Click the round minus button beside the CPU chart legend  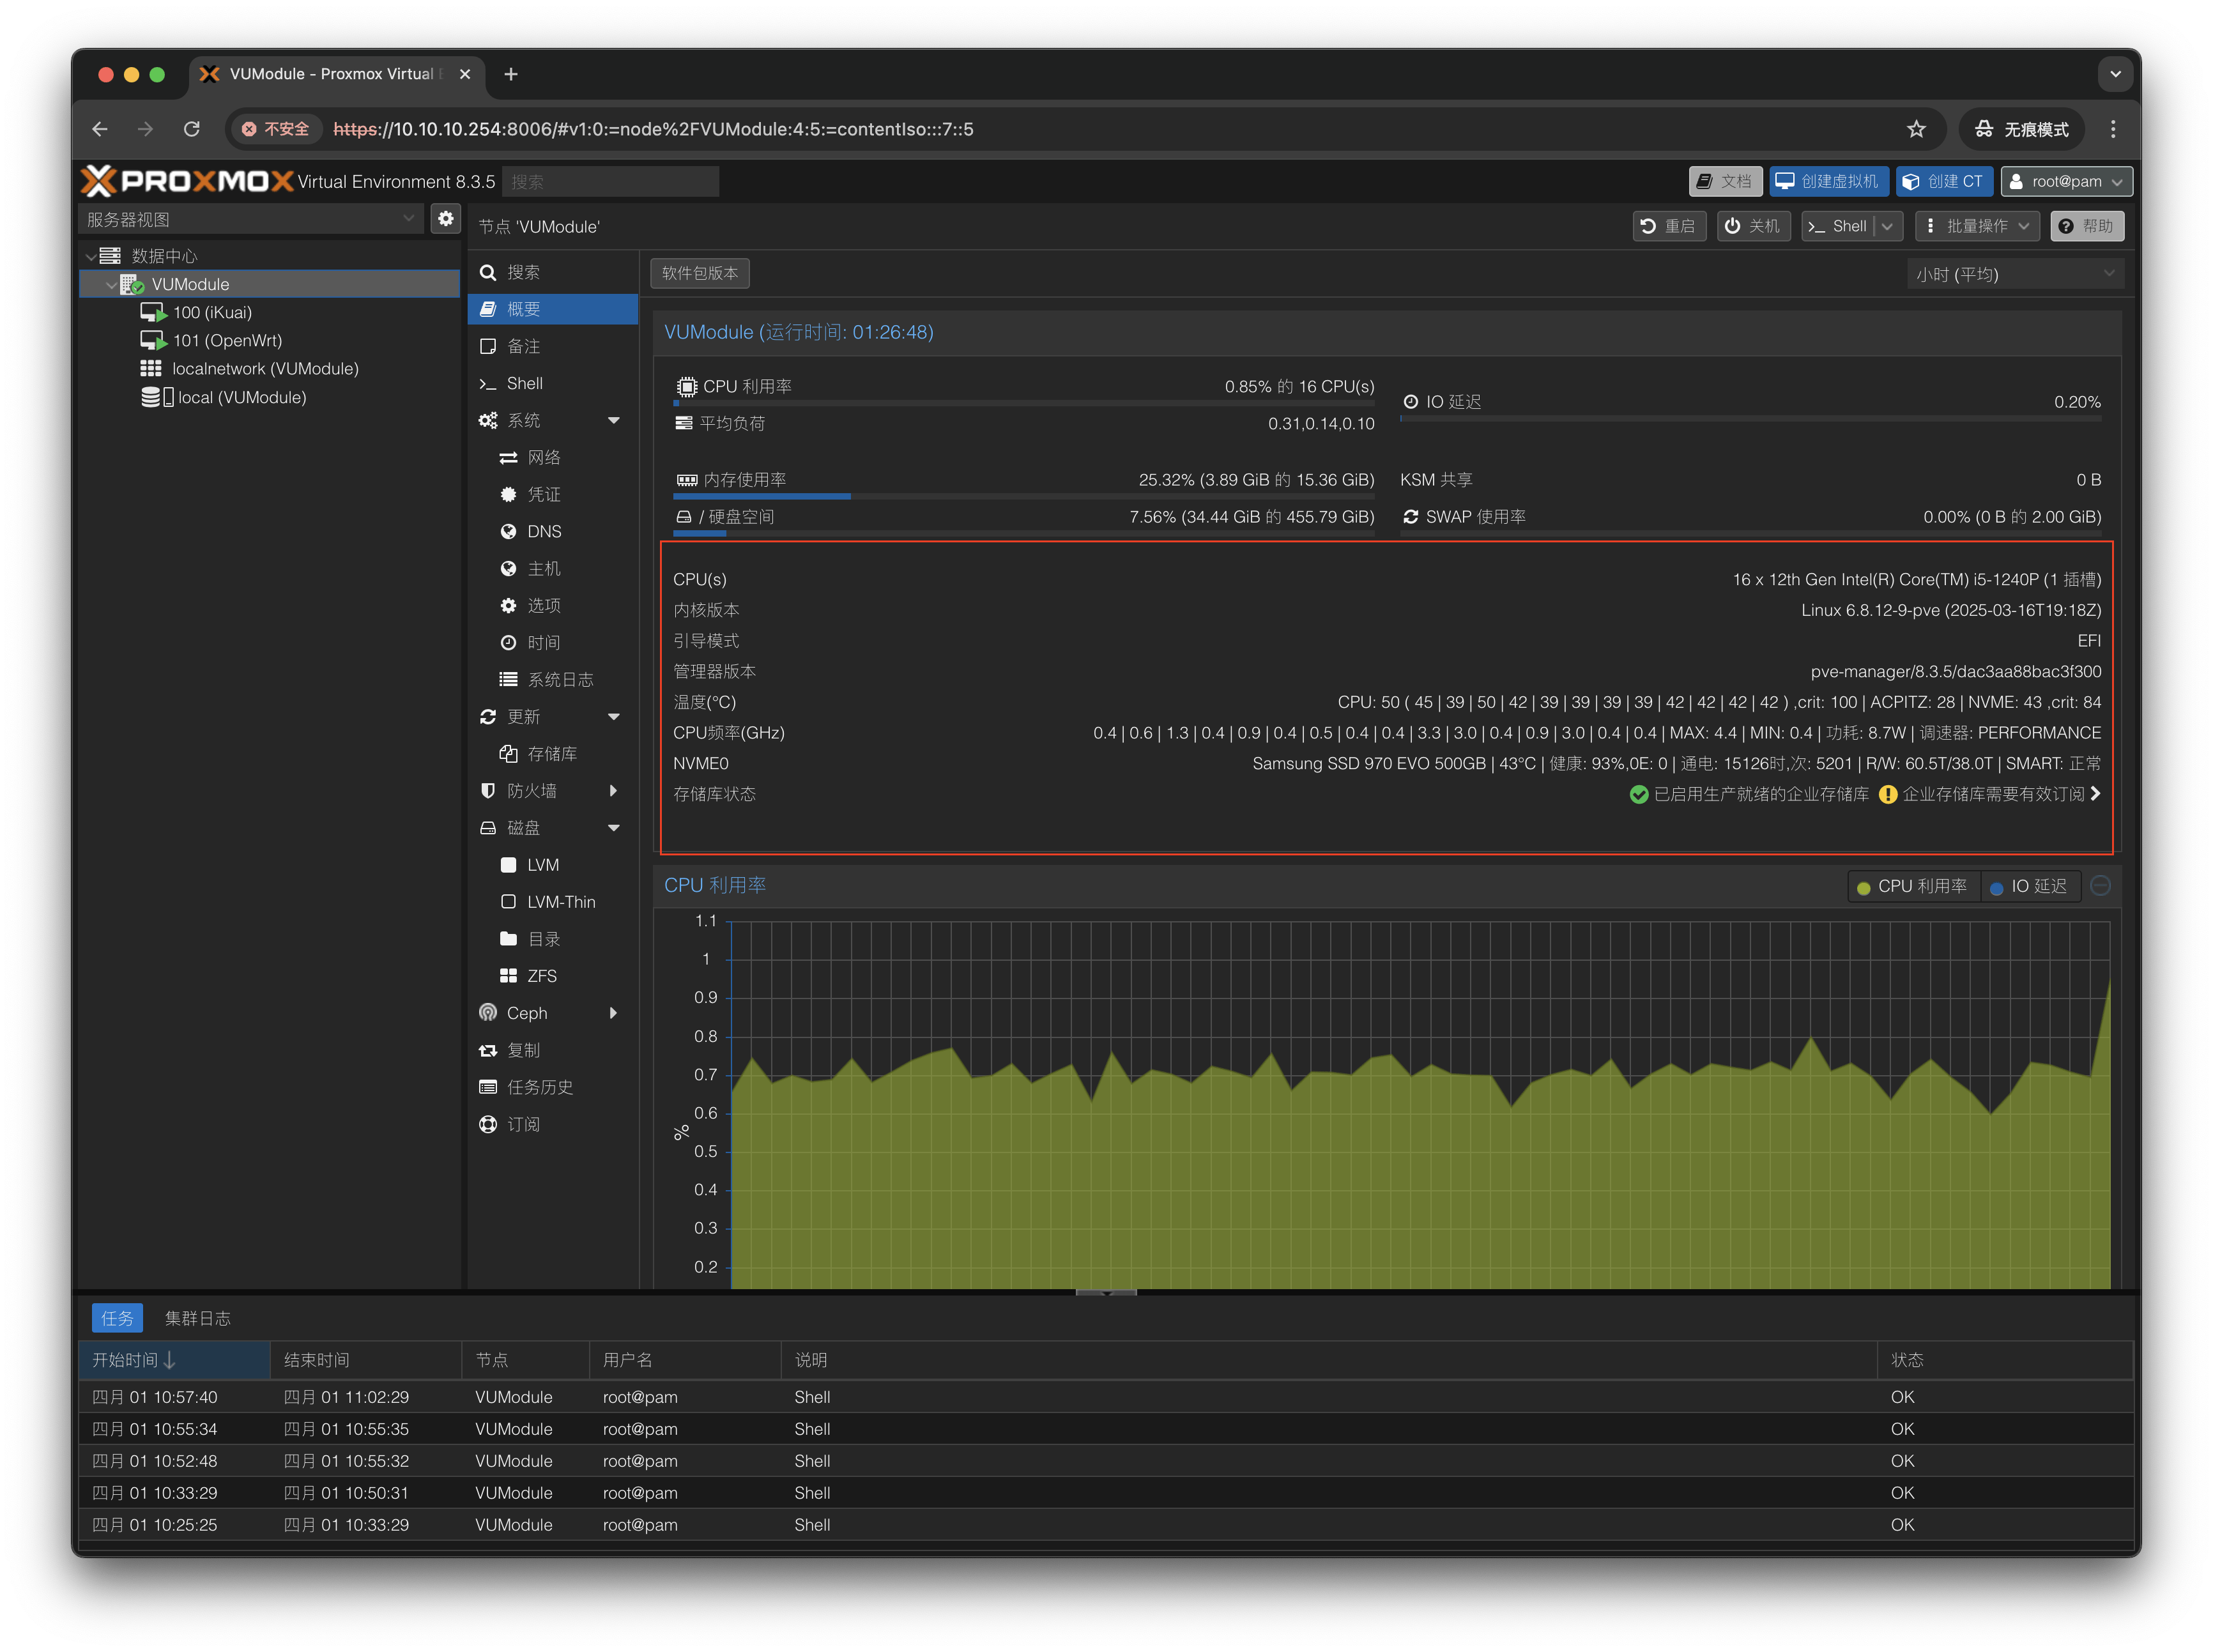(2100, 886)
